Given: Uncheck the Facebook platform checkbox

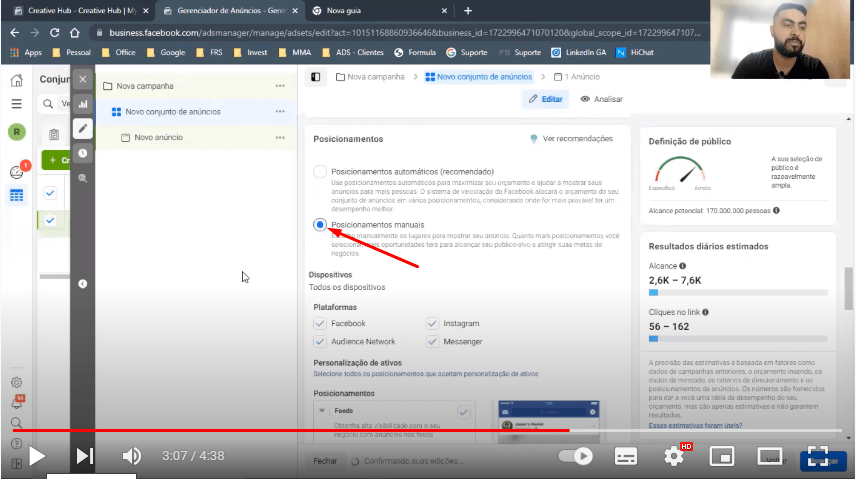Looking at the screenshot, I should 320,323.
